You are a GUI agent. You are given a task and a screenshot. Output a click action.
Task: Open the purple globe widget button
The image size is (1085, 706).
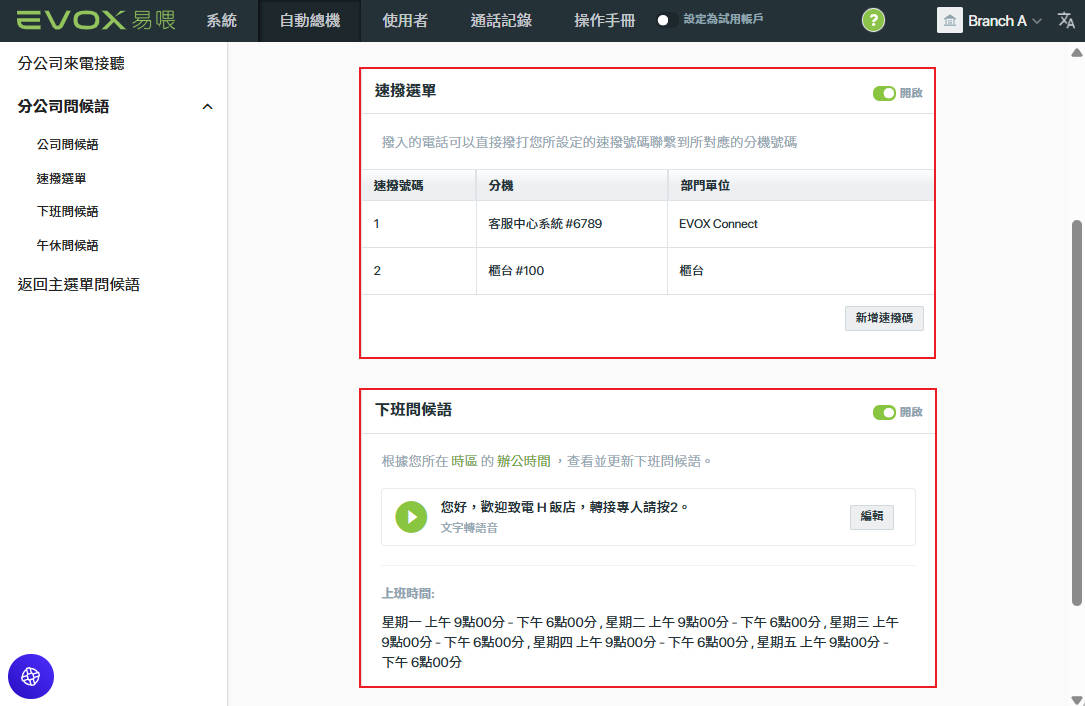pos(30,676)
